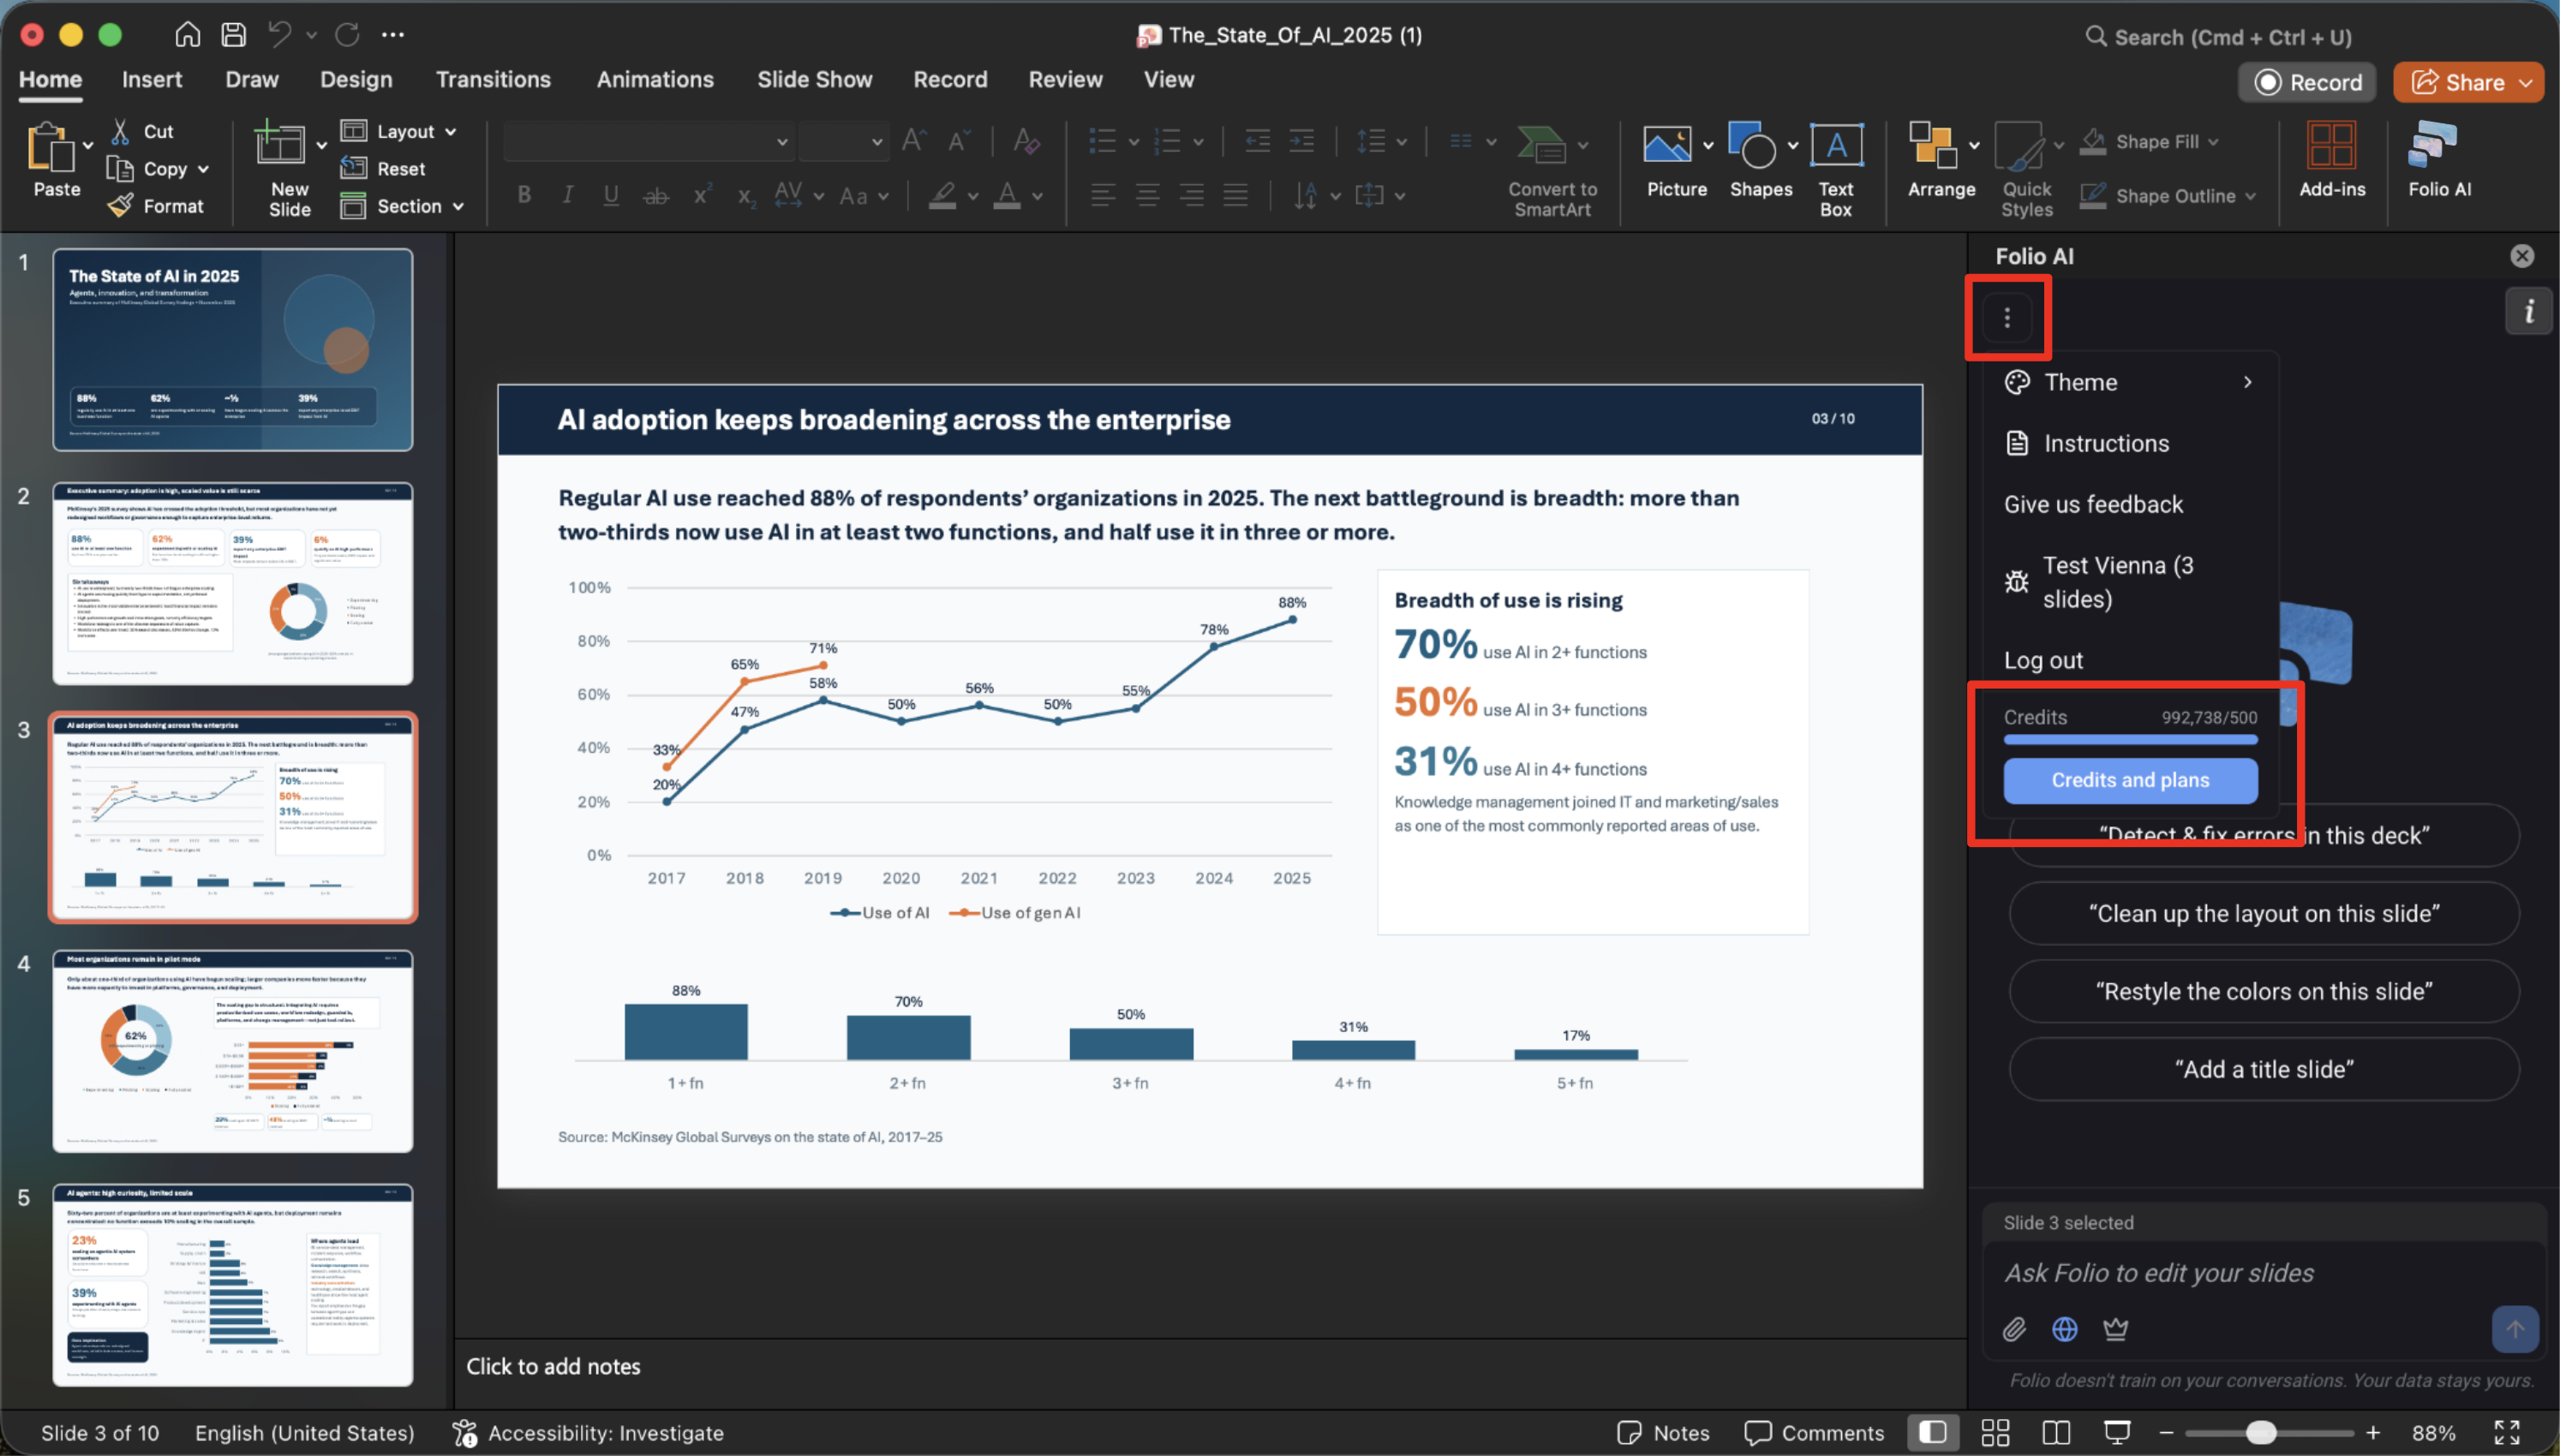Save the presentation with the disk icon

(x=234, y=35)
